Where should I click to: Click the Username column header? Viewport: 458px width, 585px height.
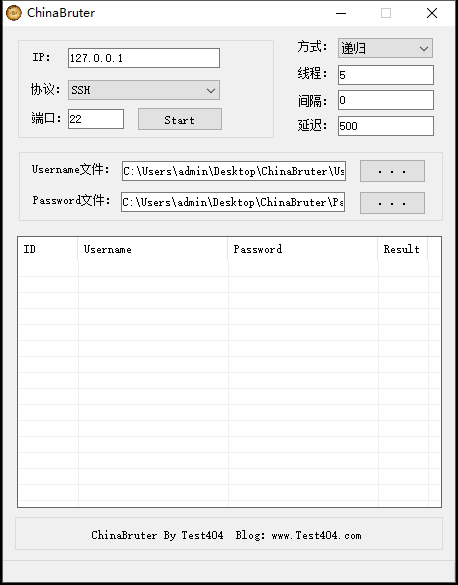click(x=153, y=249)
